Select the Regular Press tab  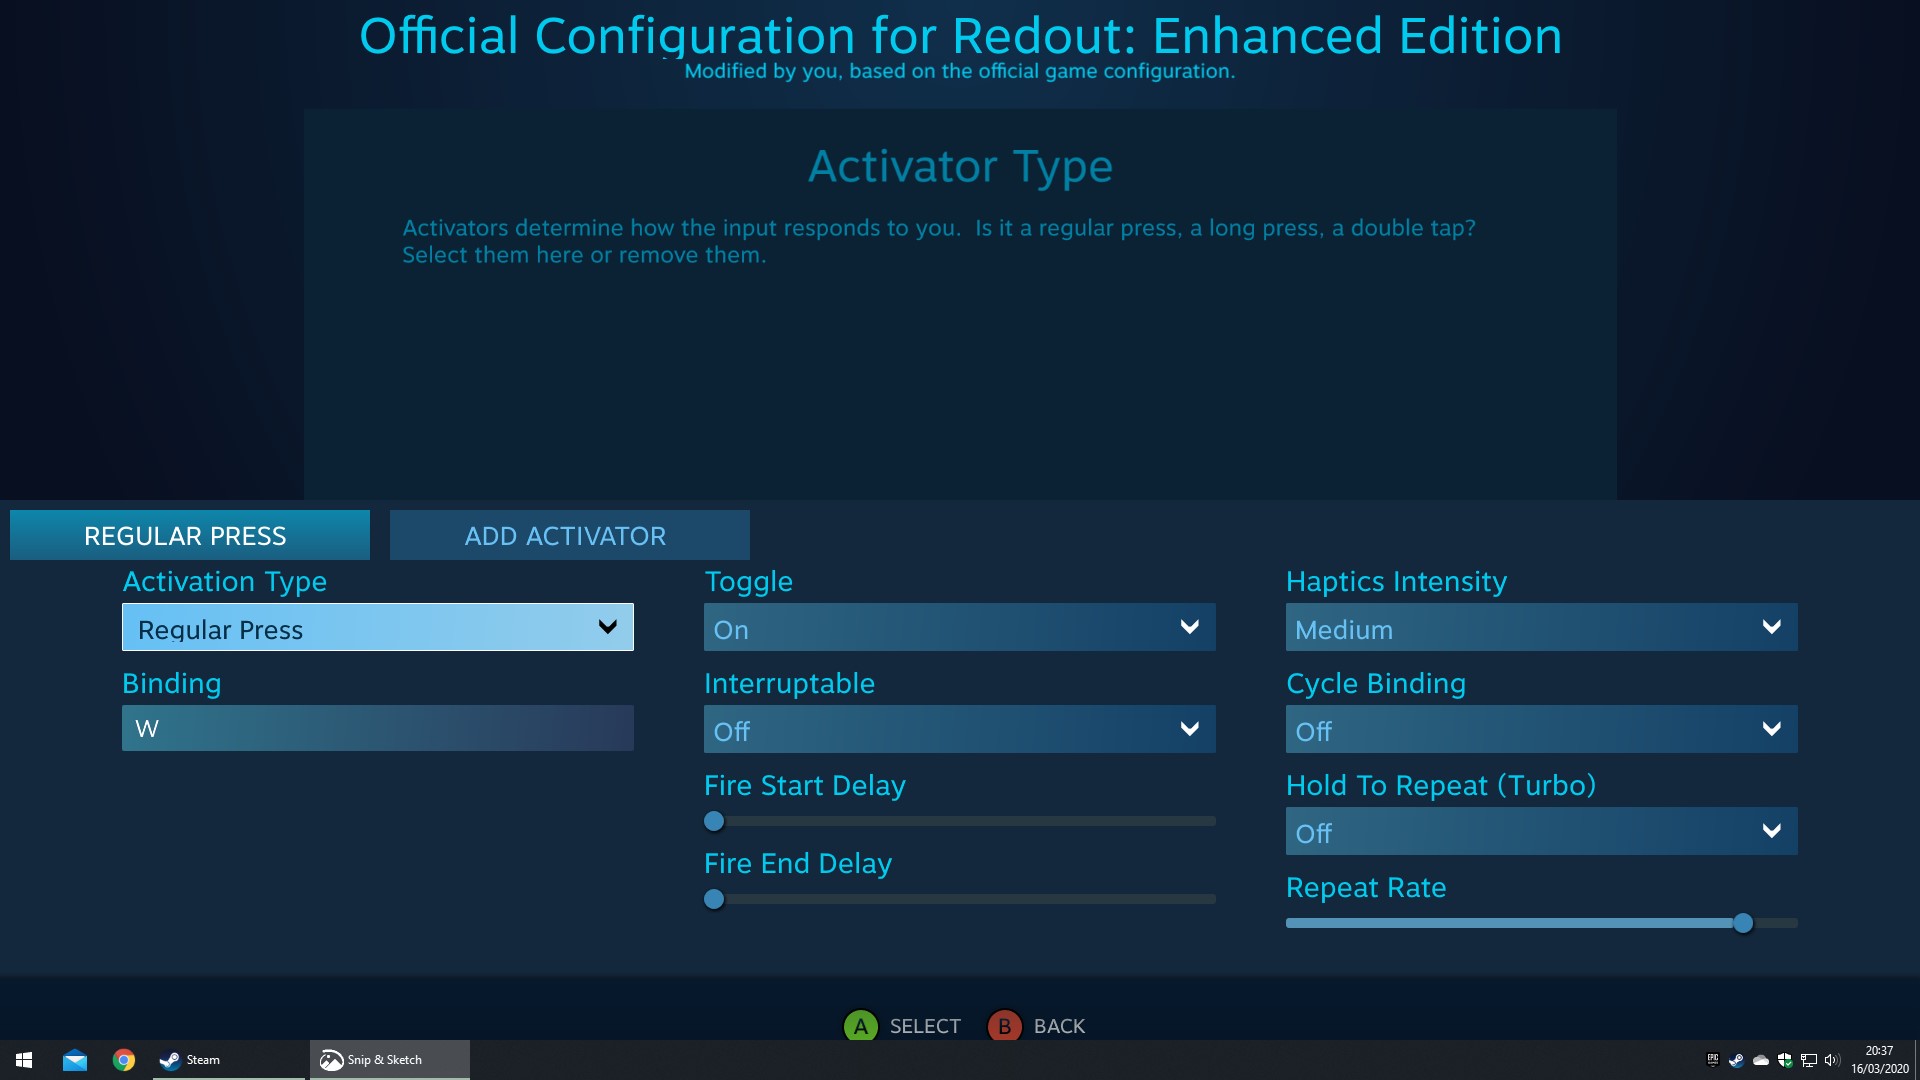pyautogui.click(x=190, y=536)
